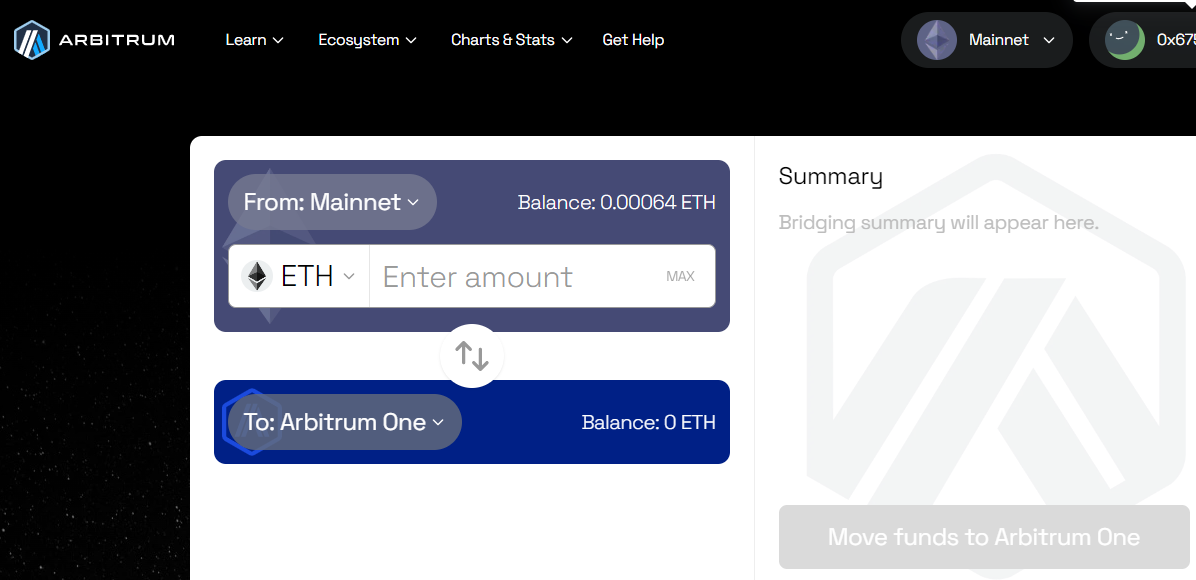Viewport: 1196px width, 580px height.
Task: Open the Charts & Stats menu
Action: pyautogui.click(x=511, y=40)
